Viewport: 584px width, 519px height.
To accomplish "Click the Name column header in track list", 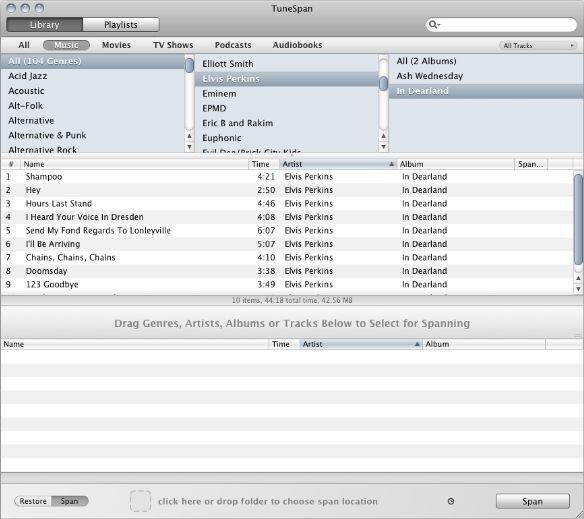I will 134,164.
